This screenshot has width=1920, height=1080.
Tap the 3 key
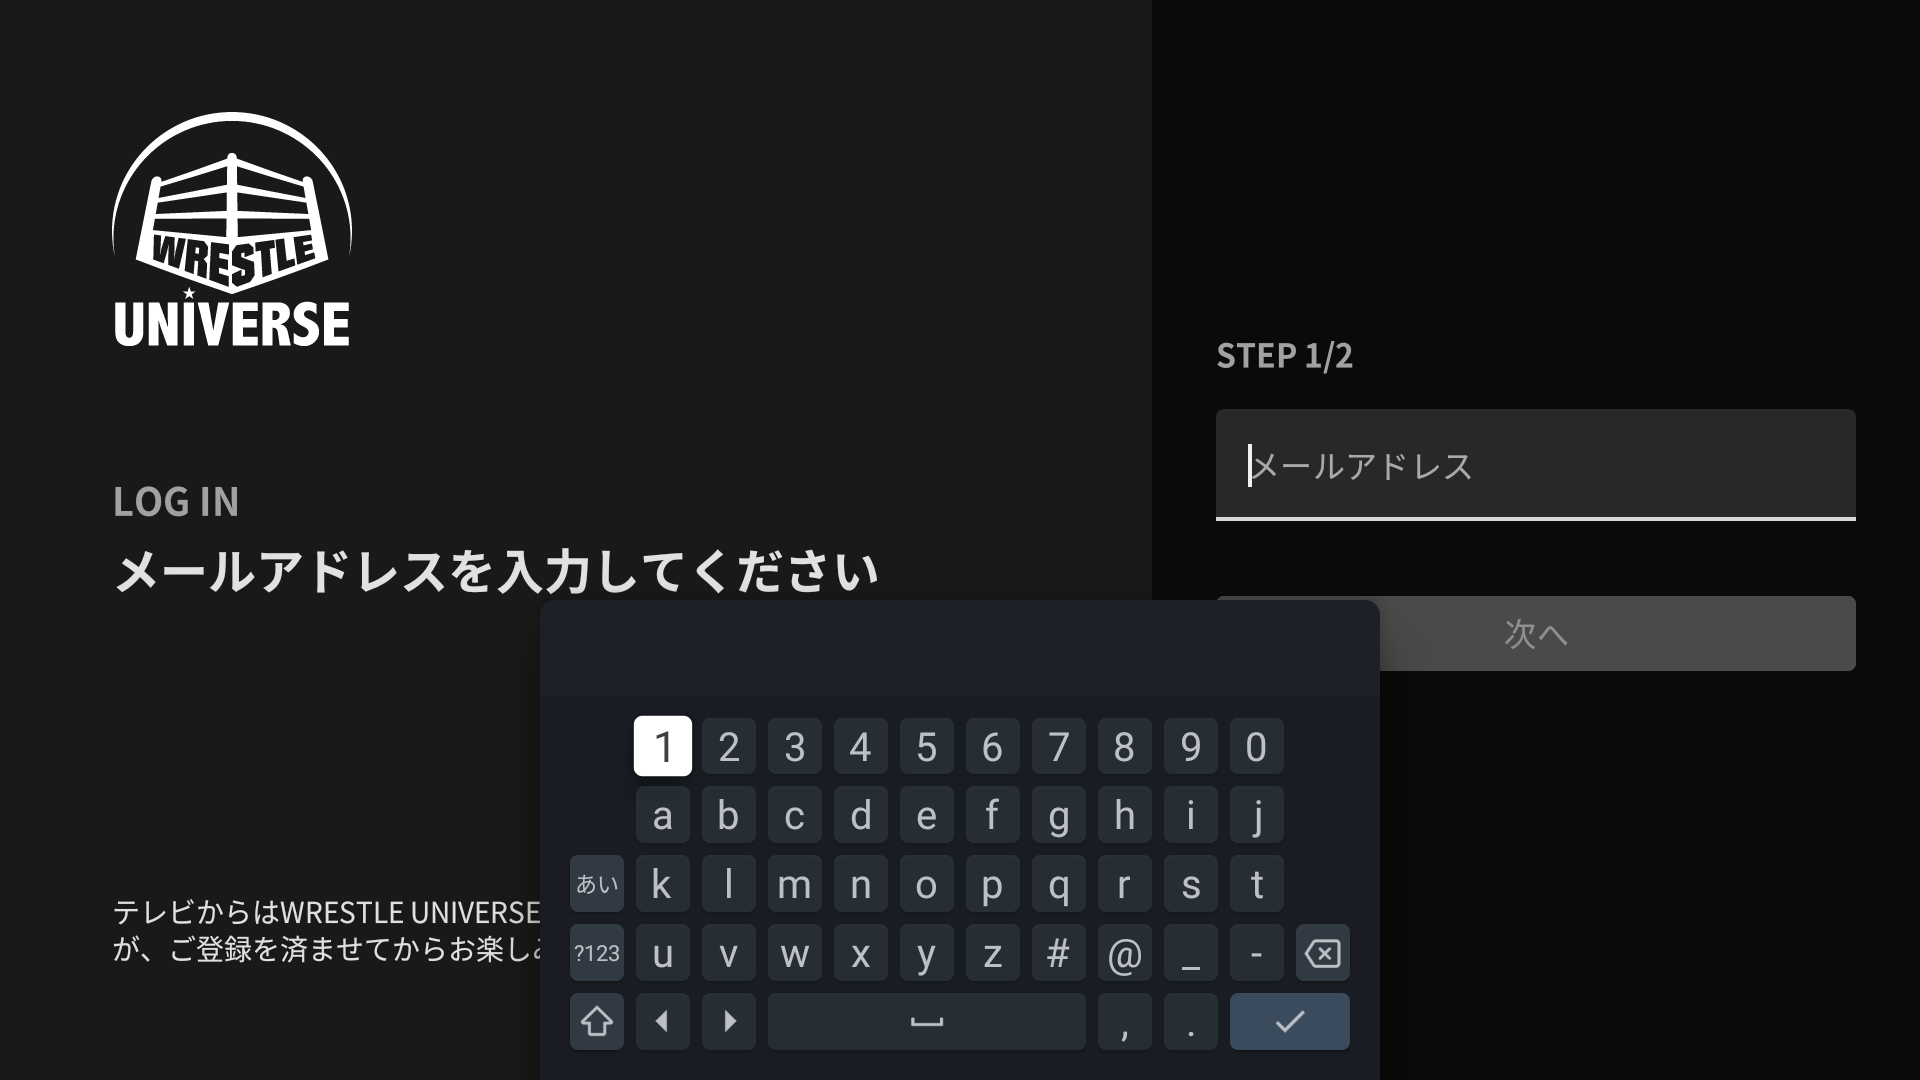tap(794, 746)
